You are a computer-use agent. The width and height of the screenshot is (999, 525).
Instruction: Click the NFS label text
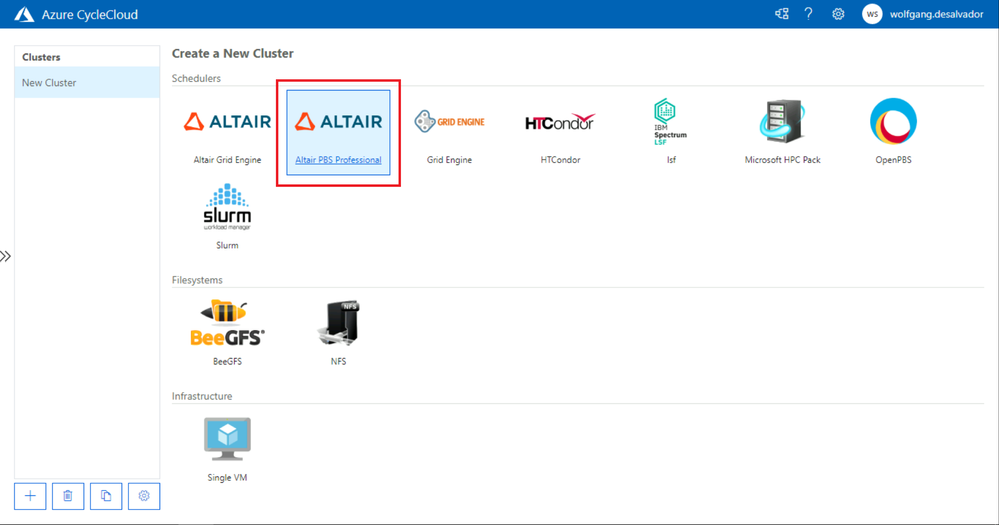pyautogui.click(x=338, y=361)
